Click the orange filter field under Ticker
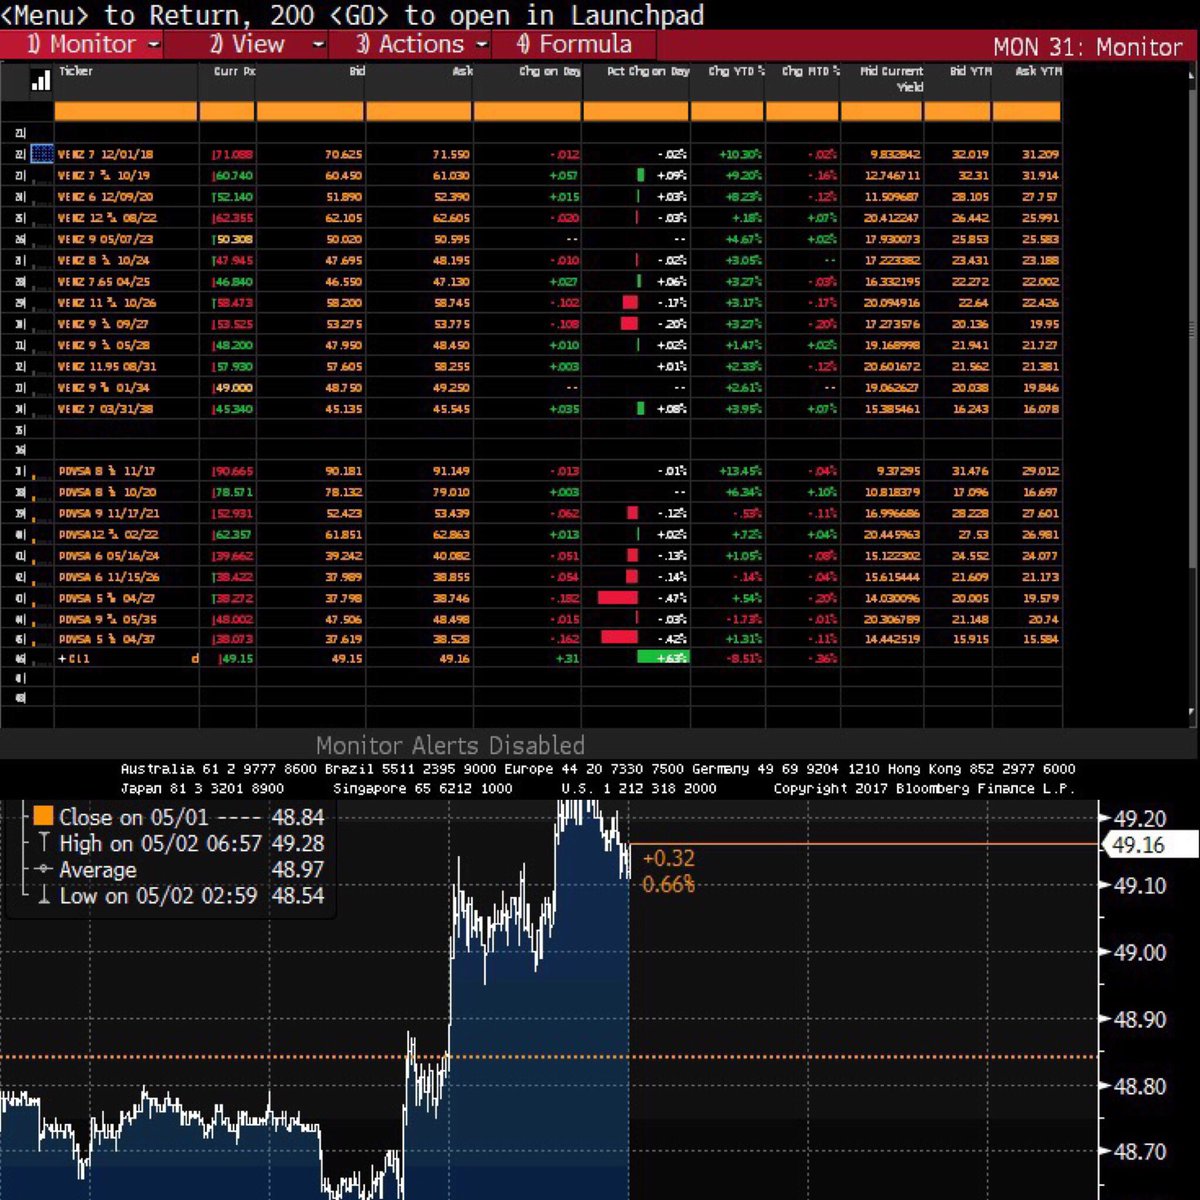This screenshot has height=1200, width=1200. (126, 111)
